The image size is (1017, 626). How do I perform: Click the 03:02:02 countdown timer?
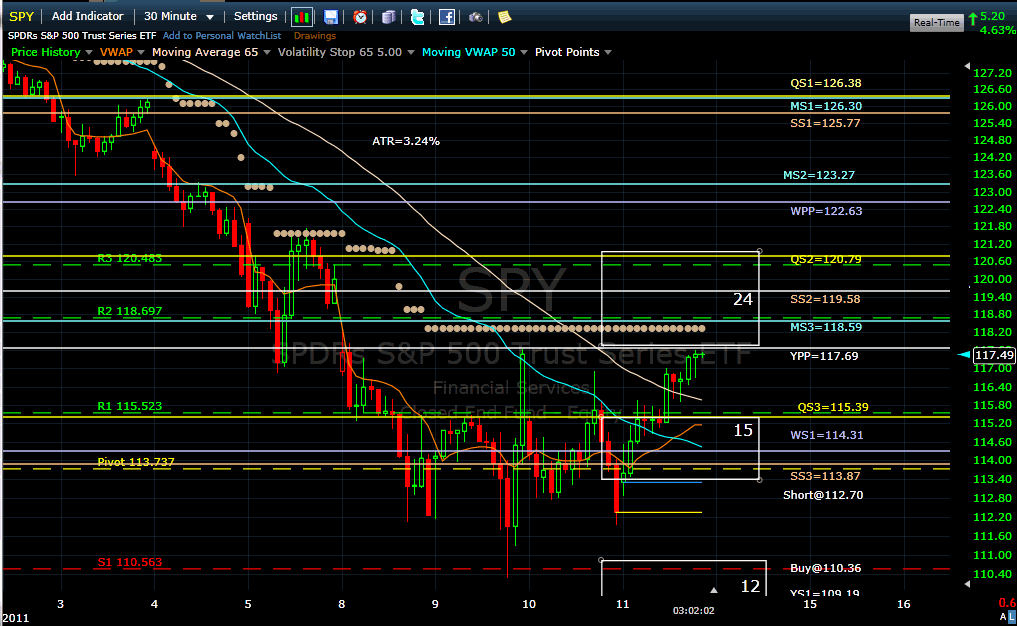(693, 610)
